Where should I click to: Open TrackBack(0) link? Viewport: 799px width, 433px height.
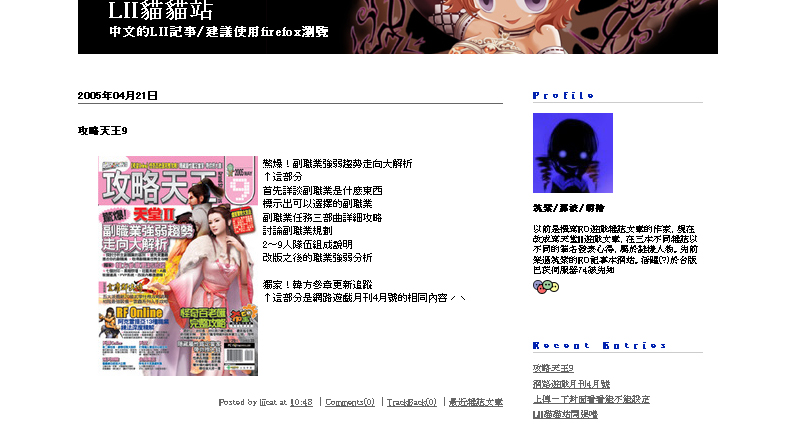412,402
